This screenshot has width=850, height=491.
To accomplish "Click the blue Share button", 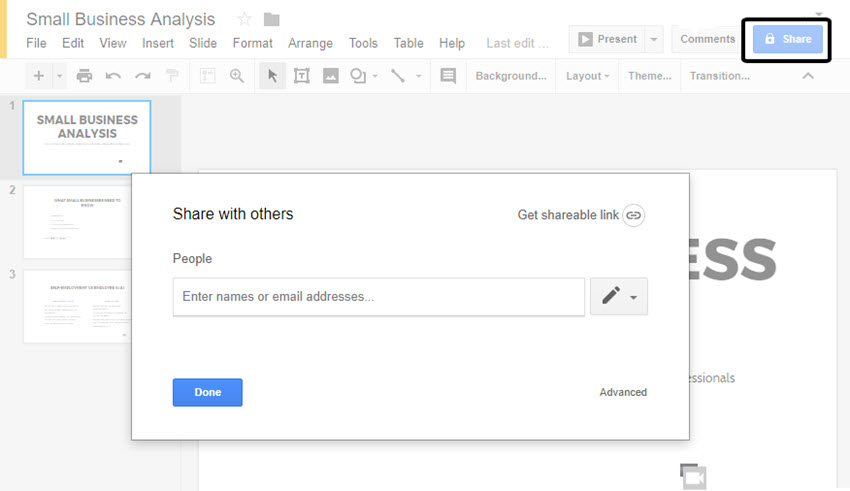I will pyautogui.click(x=788, y=39).
